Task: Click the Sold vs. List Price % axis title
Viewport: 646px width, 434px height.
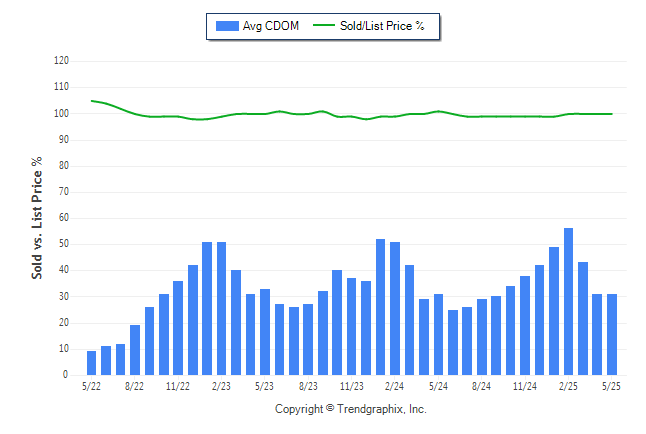Action: pyautogui.click(x=37, y=218)
